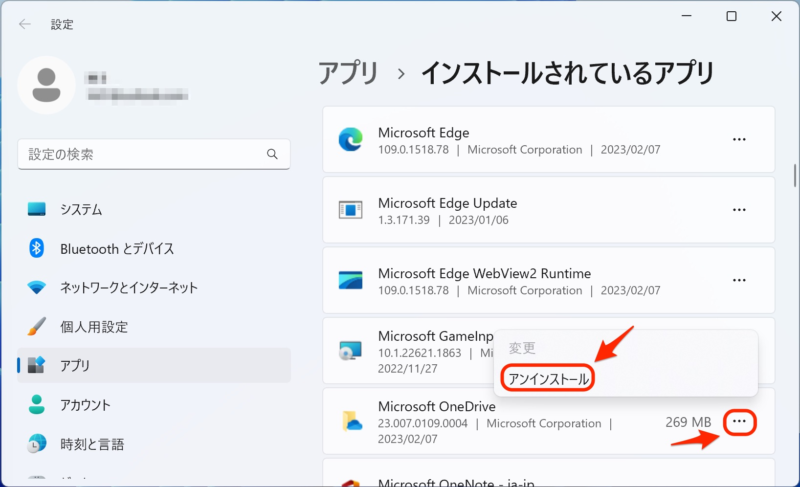Viewport: 800px width, 487px height.
Task: Open 時刻と言語 settings
Action: point(154,444)
